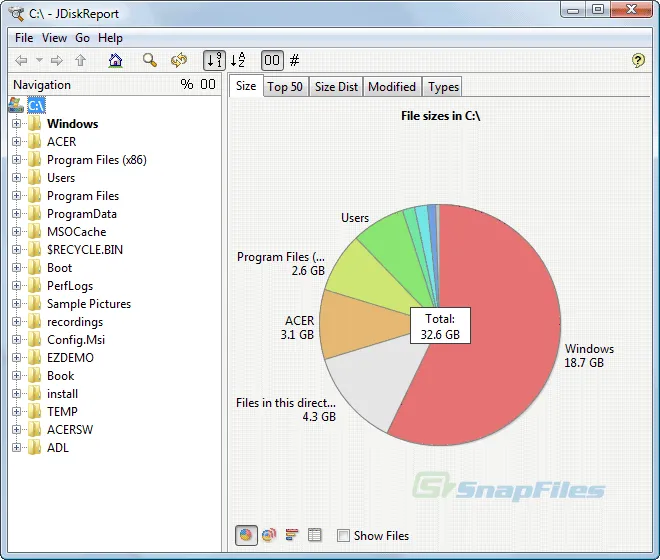Open the help question mark icon
Screen dimensions: 660x560
click(x=638, y=61)
